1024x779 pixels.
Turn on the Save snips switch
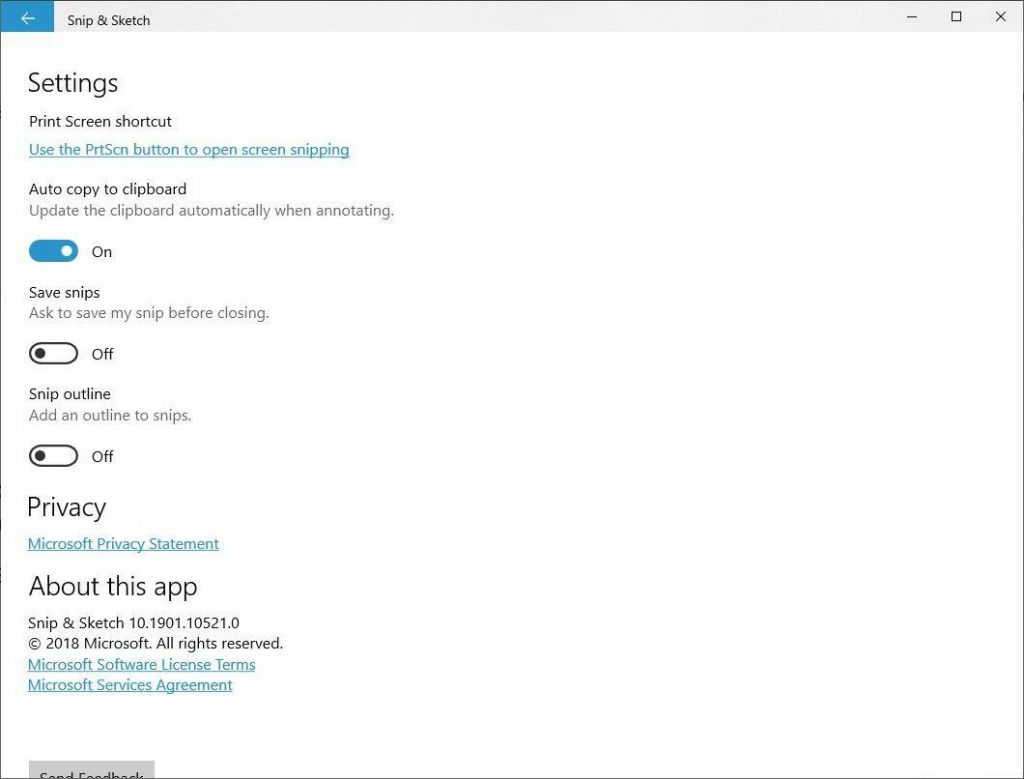tap(53, 353)
